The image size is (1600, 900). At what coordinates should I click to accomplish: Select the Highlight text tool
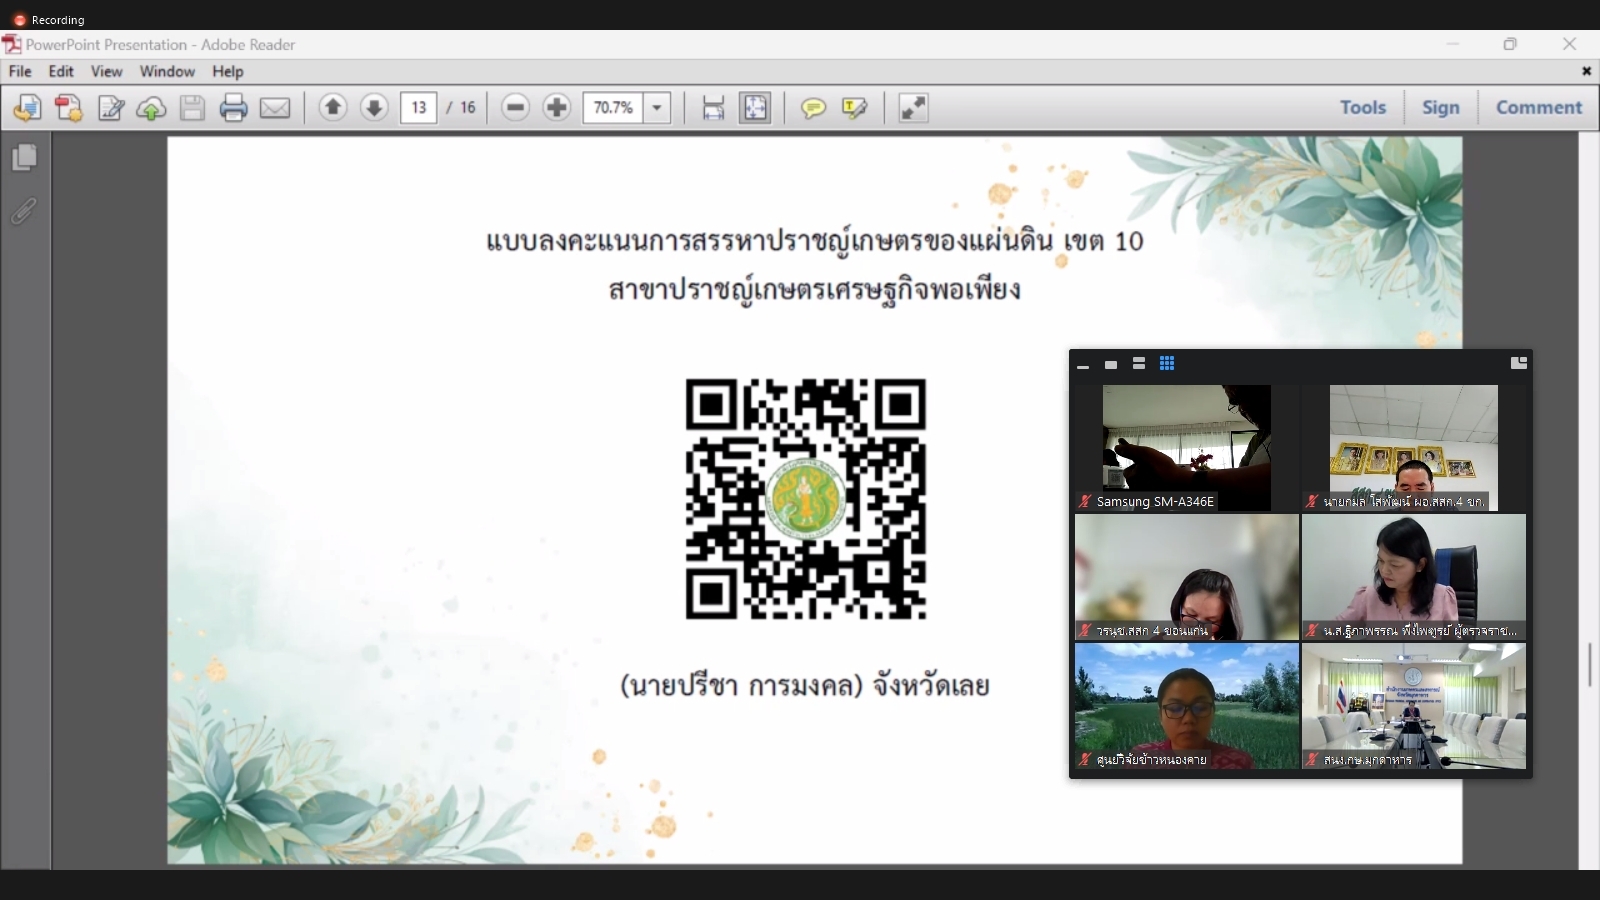pyautogui.click(x=854, y=108)
